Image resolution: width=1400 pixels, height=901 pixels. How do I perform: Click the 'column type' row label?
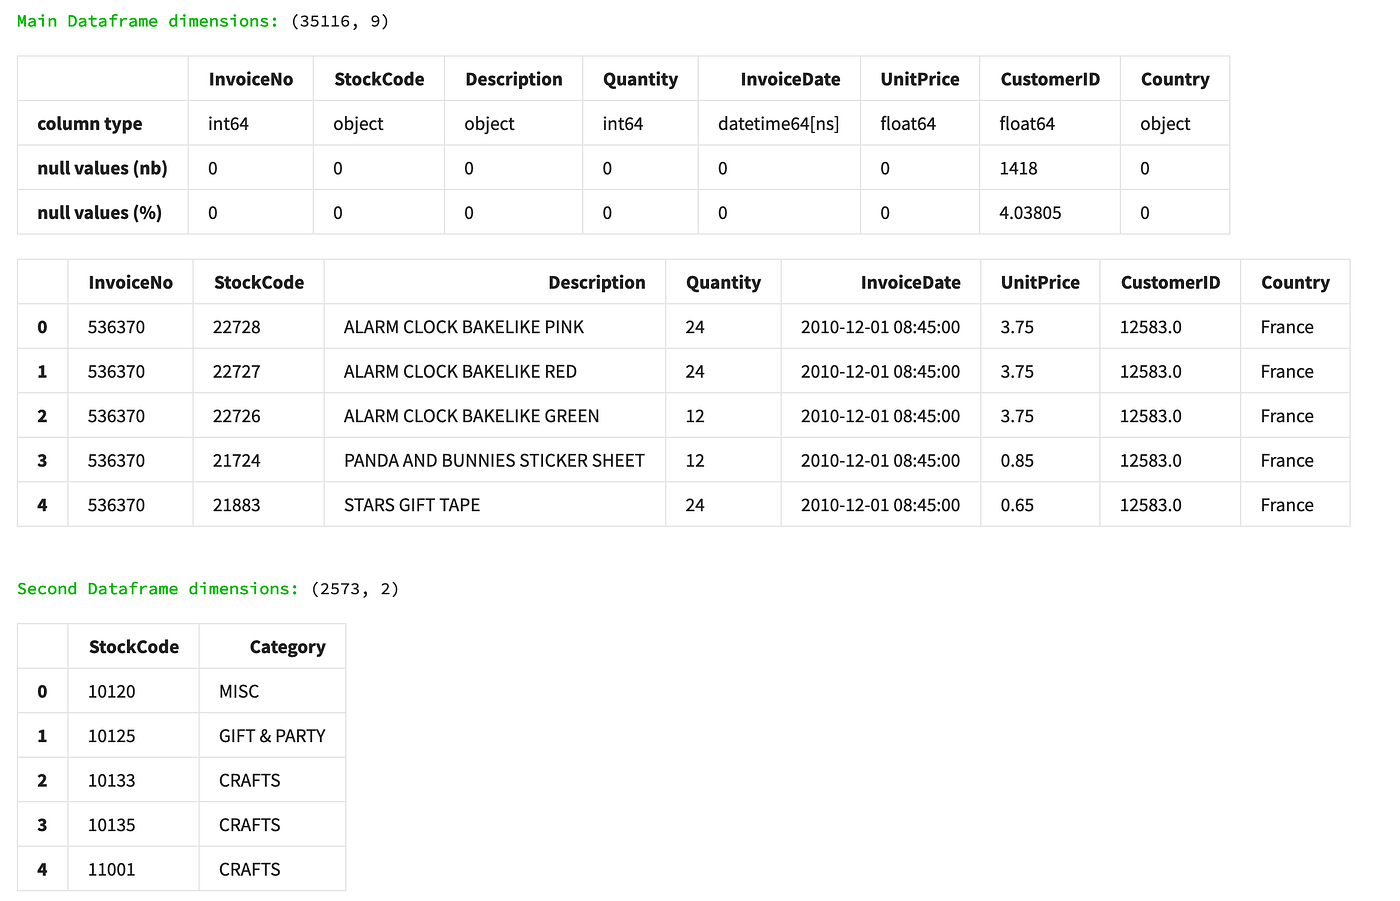90,124
